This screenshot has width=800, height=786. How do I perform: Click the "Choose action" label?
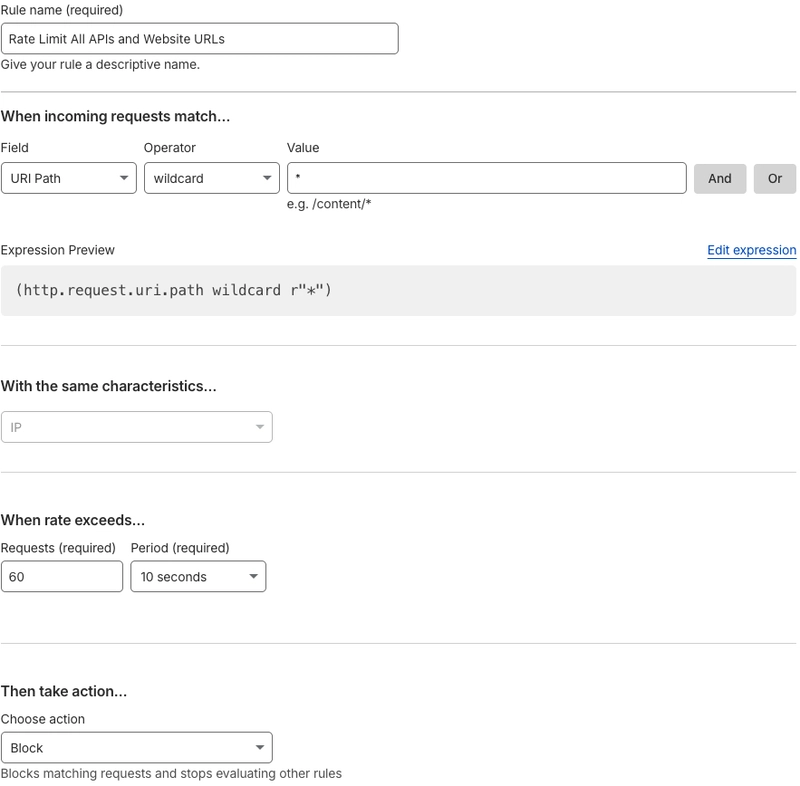(x=43, y=719)
